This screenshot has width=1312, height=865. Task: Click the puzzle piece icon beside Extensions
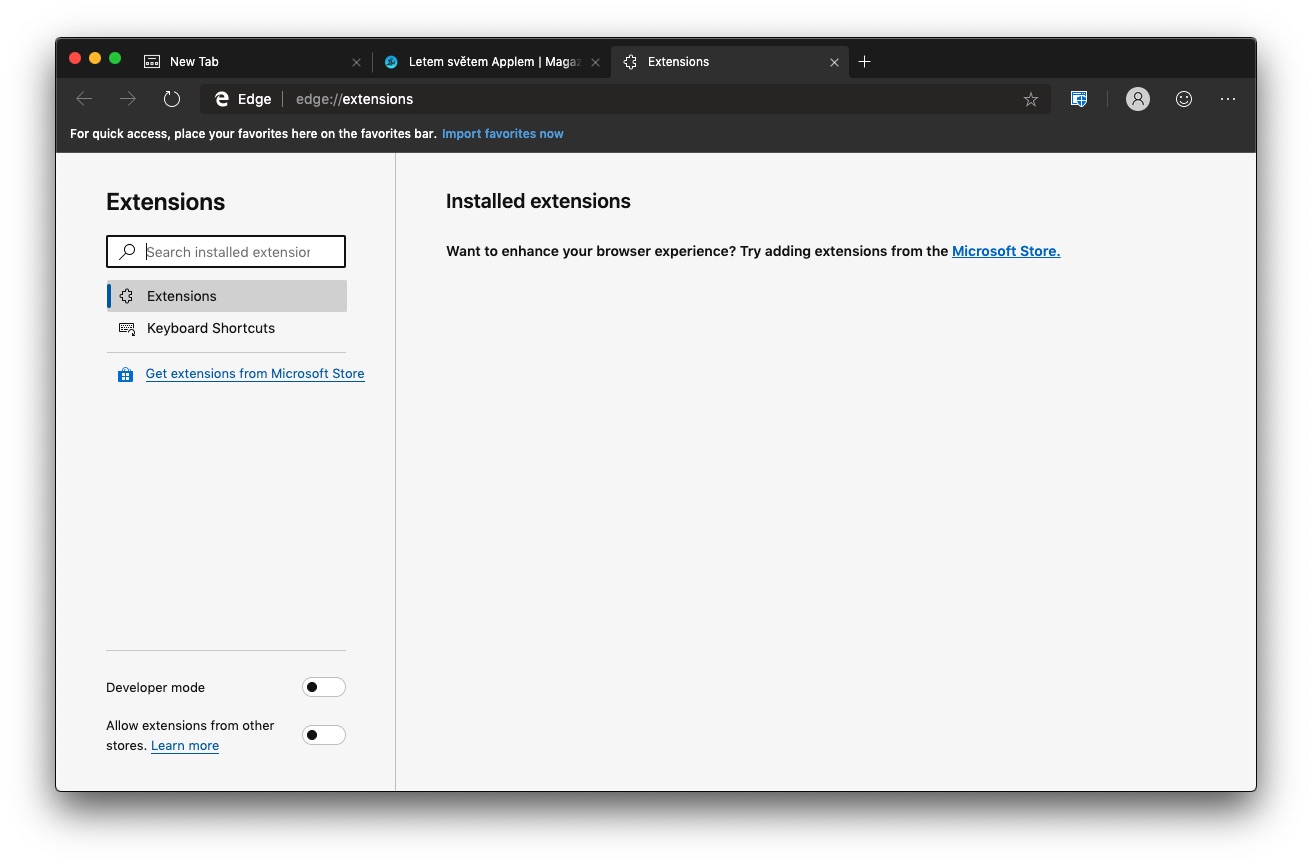click(x=126, y=296)
